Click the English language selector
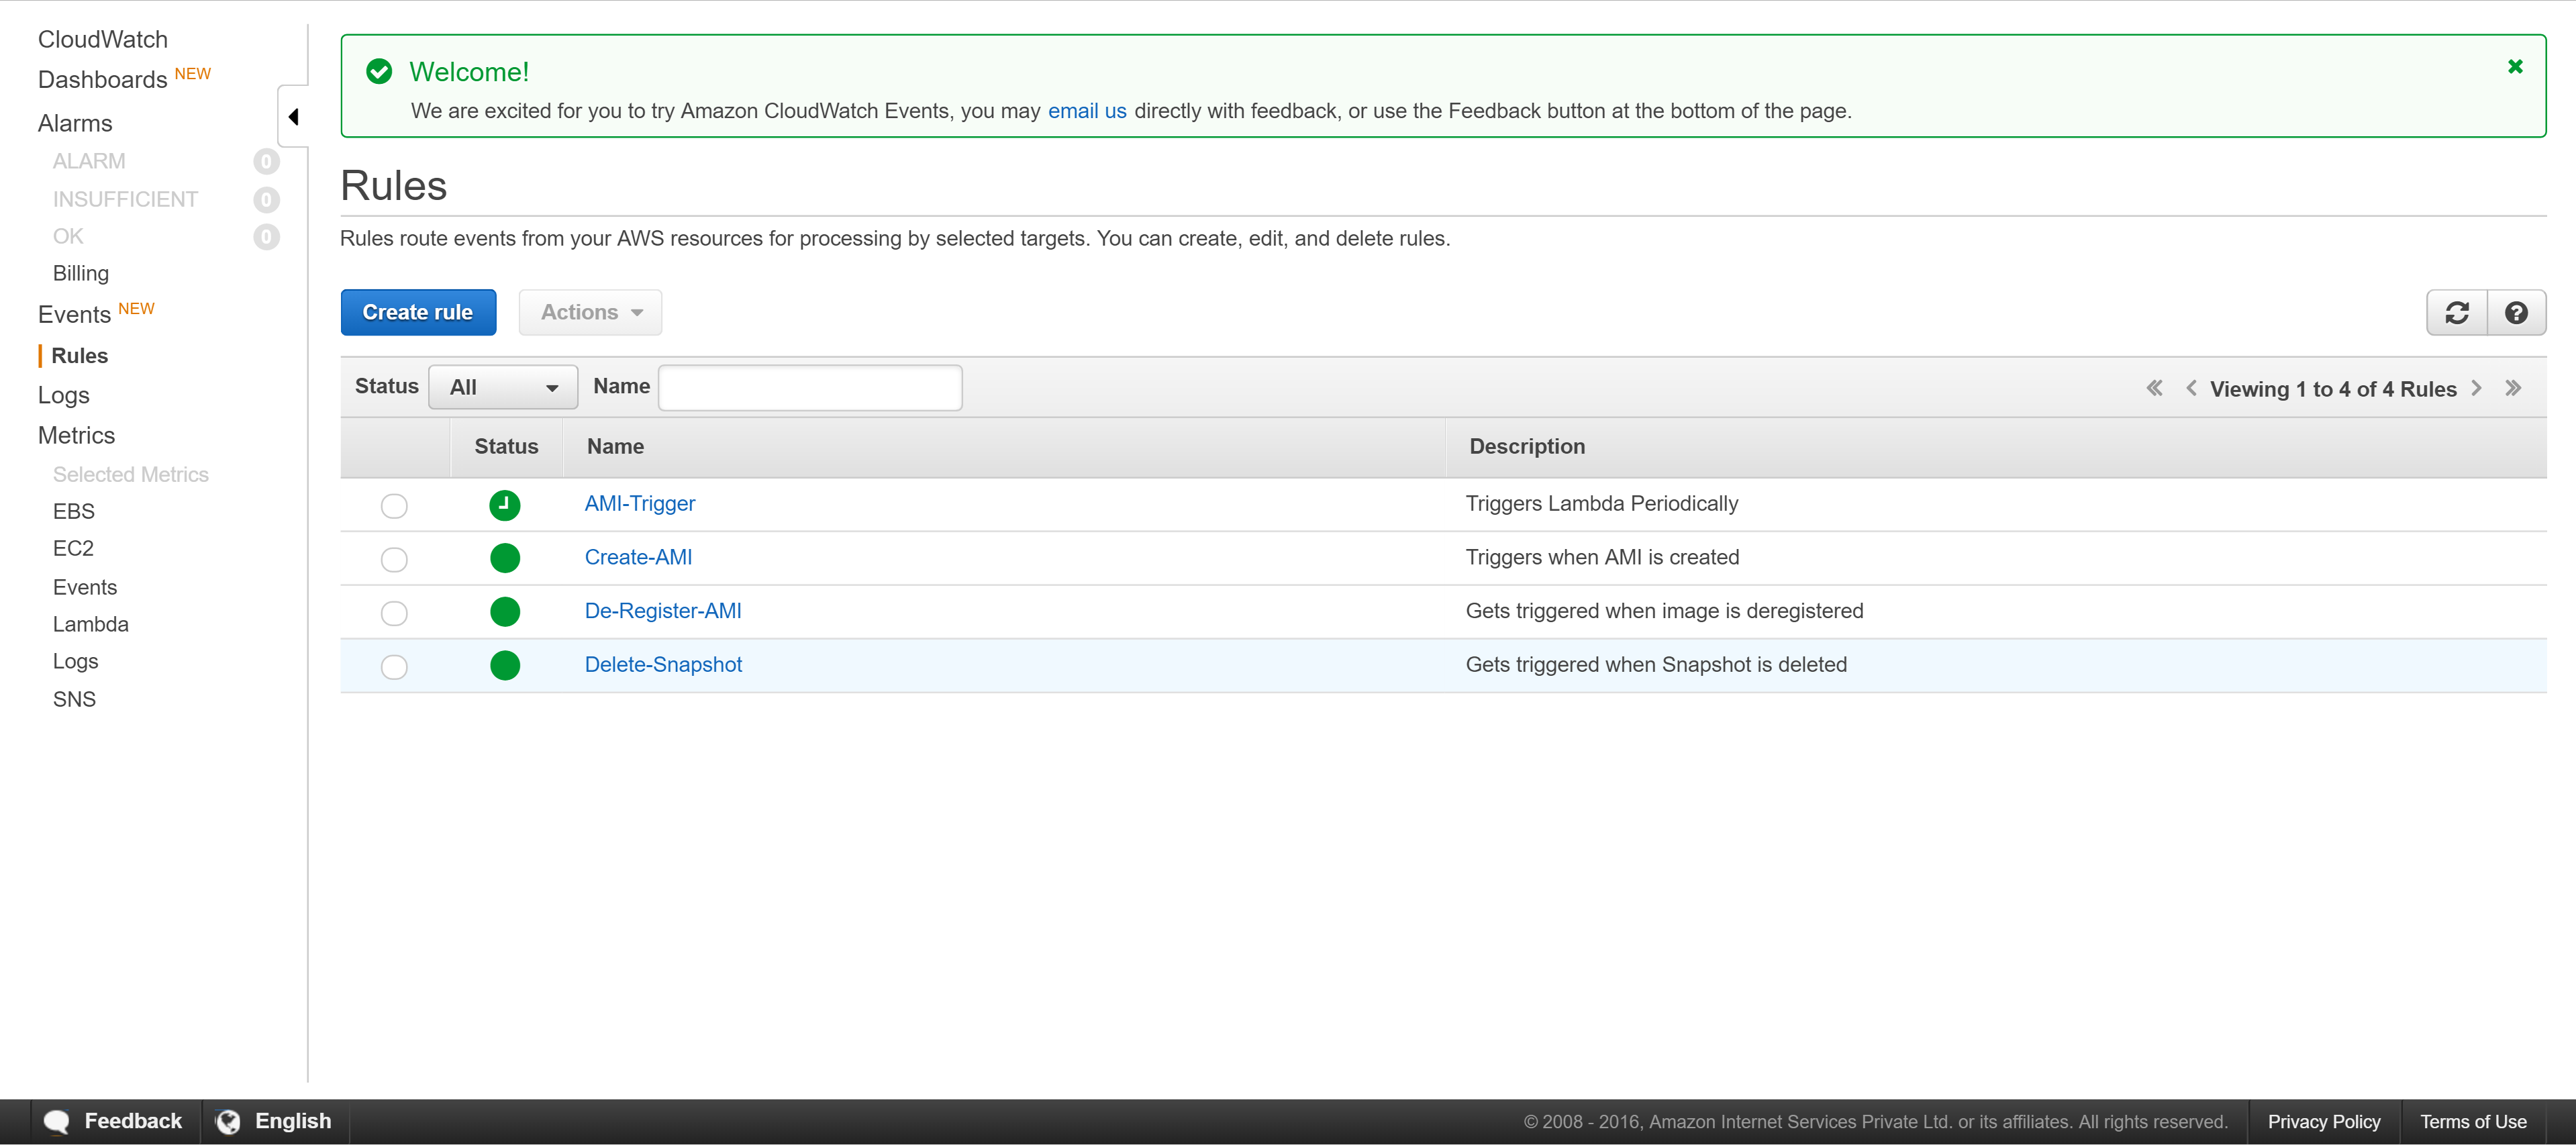Screen dimensions: 2576x1145 (x=293, y=1121)
